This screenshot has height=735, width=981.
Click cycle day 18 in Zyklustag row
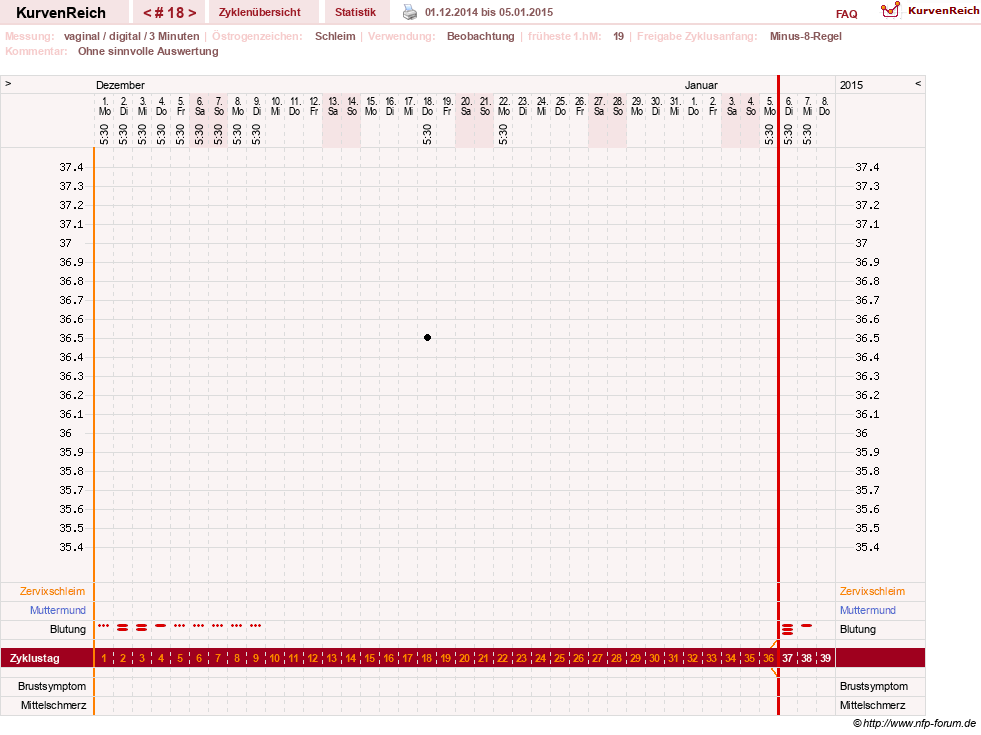pos(427,658)
